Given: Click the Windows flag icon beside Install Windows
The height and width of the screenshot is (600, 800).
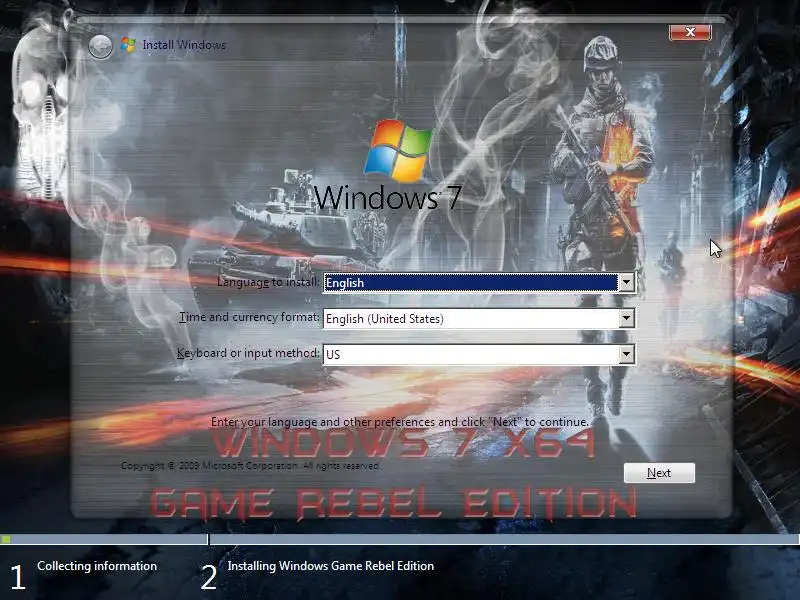Looking at the screenshot, I should (x=128, y=45).
